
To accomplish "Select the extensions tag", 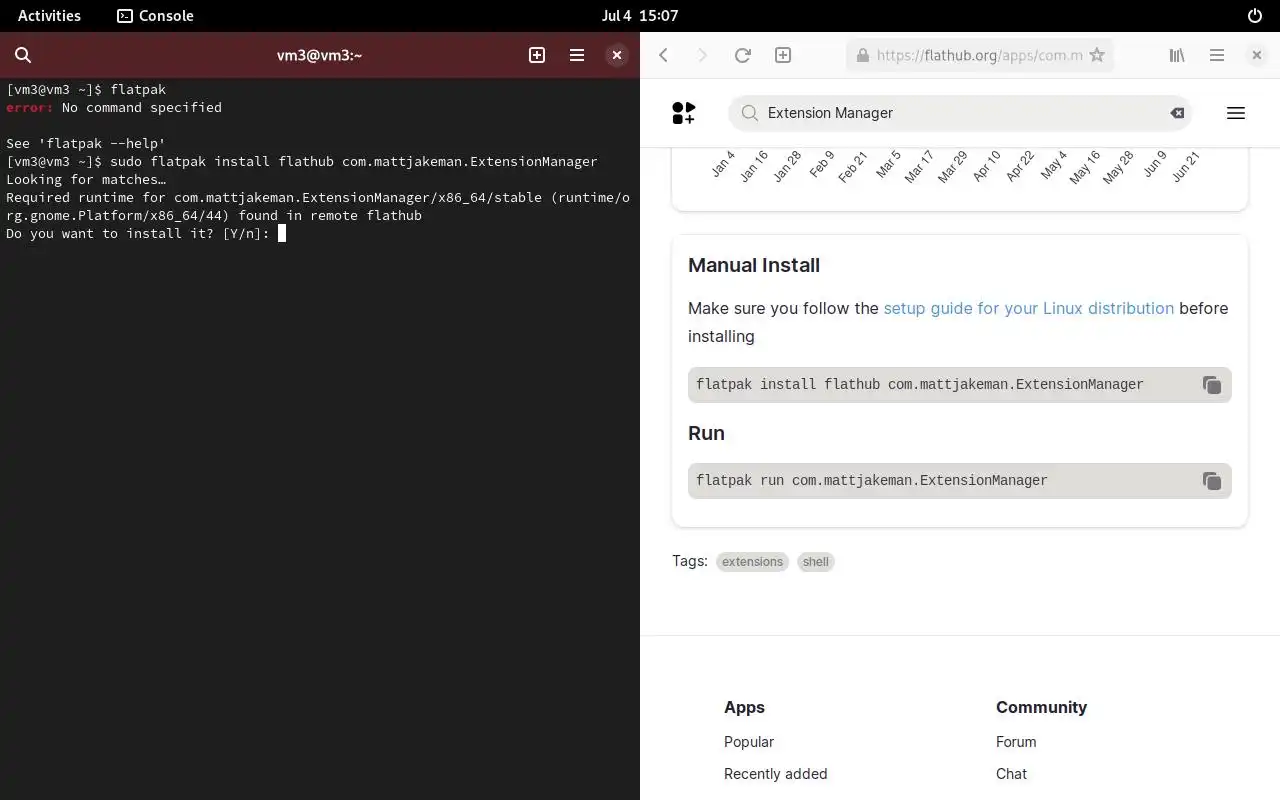I will pos(752,562).
